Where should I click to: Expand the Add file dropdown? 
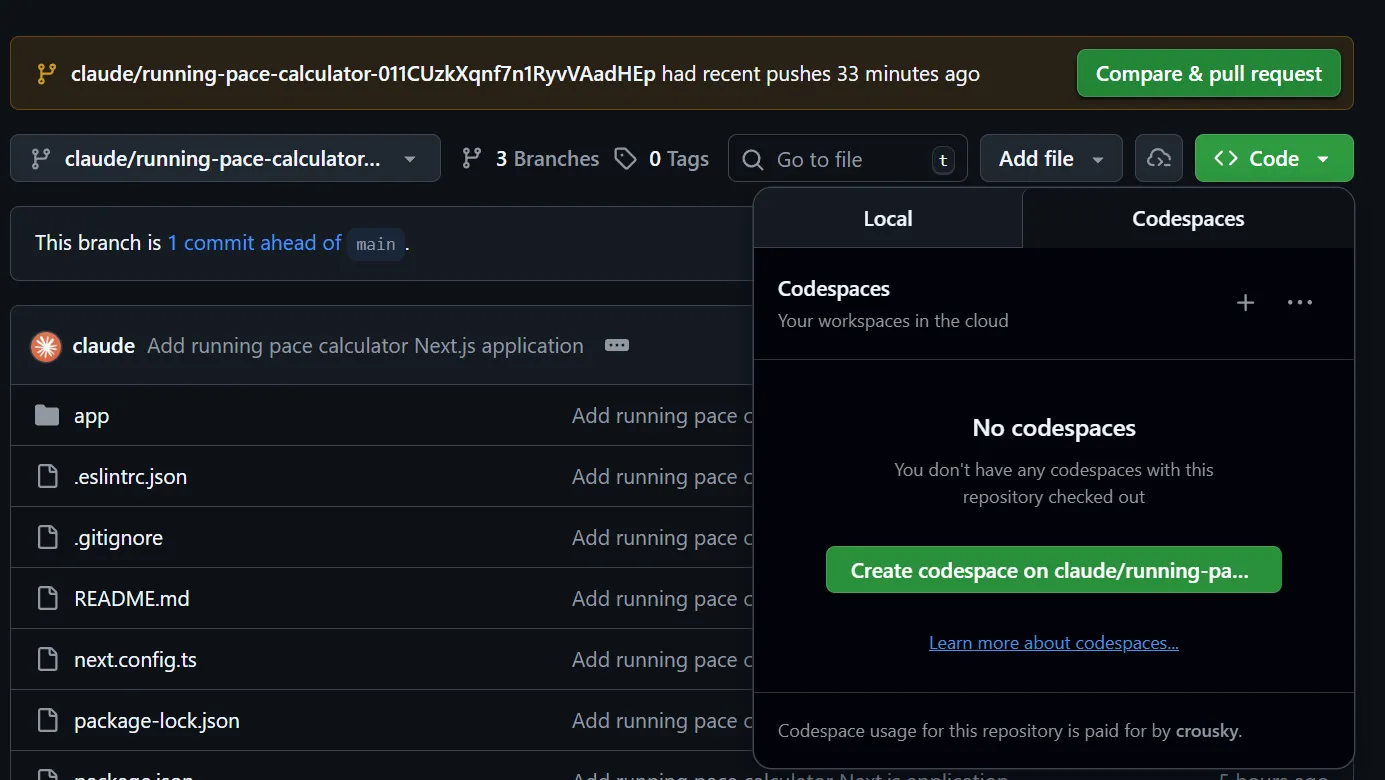1050,159
